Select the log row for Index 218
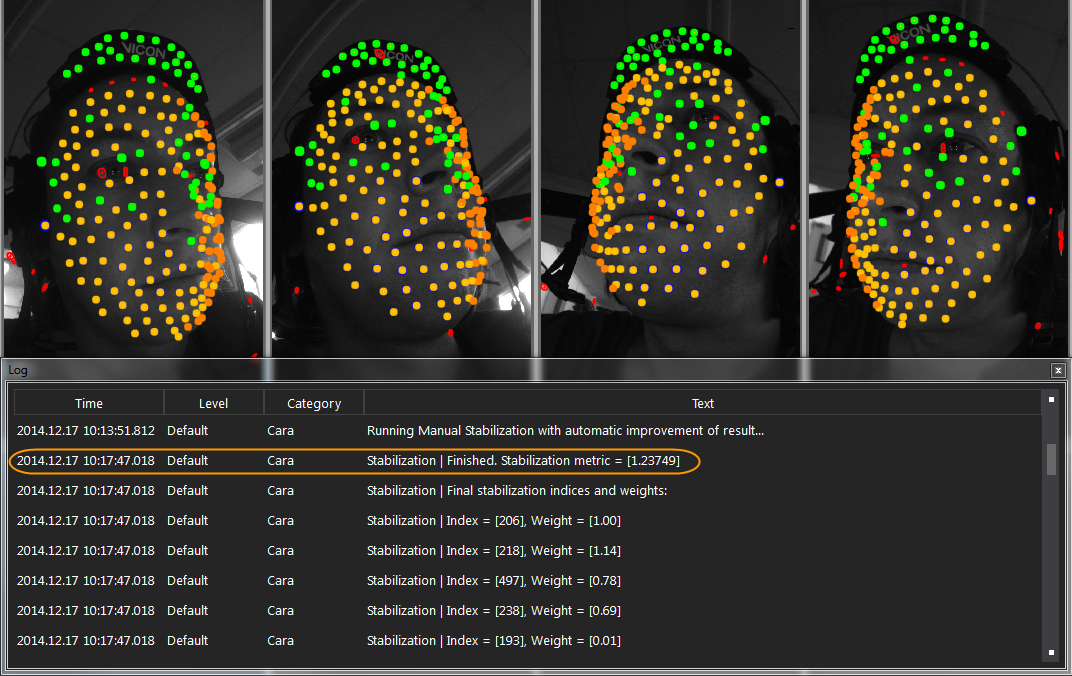Viewport: 1072px width, 676px height. [x=494, y=551]
